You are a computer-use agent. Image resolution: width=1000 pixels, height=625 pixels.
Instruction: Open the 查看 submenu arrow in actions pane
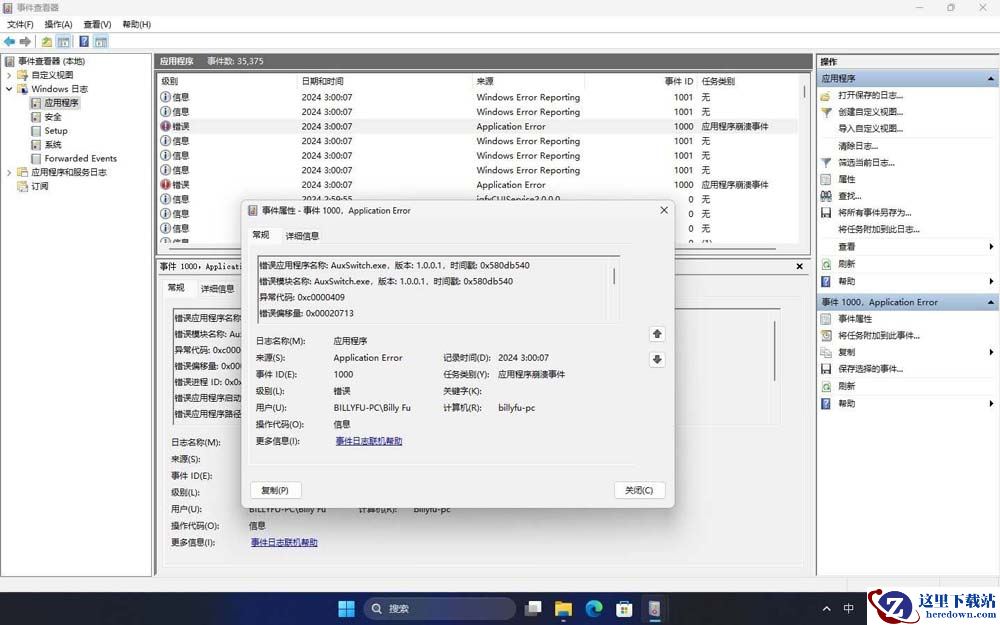(991, 247)
